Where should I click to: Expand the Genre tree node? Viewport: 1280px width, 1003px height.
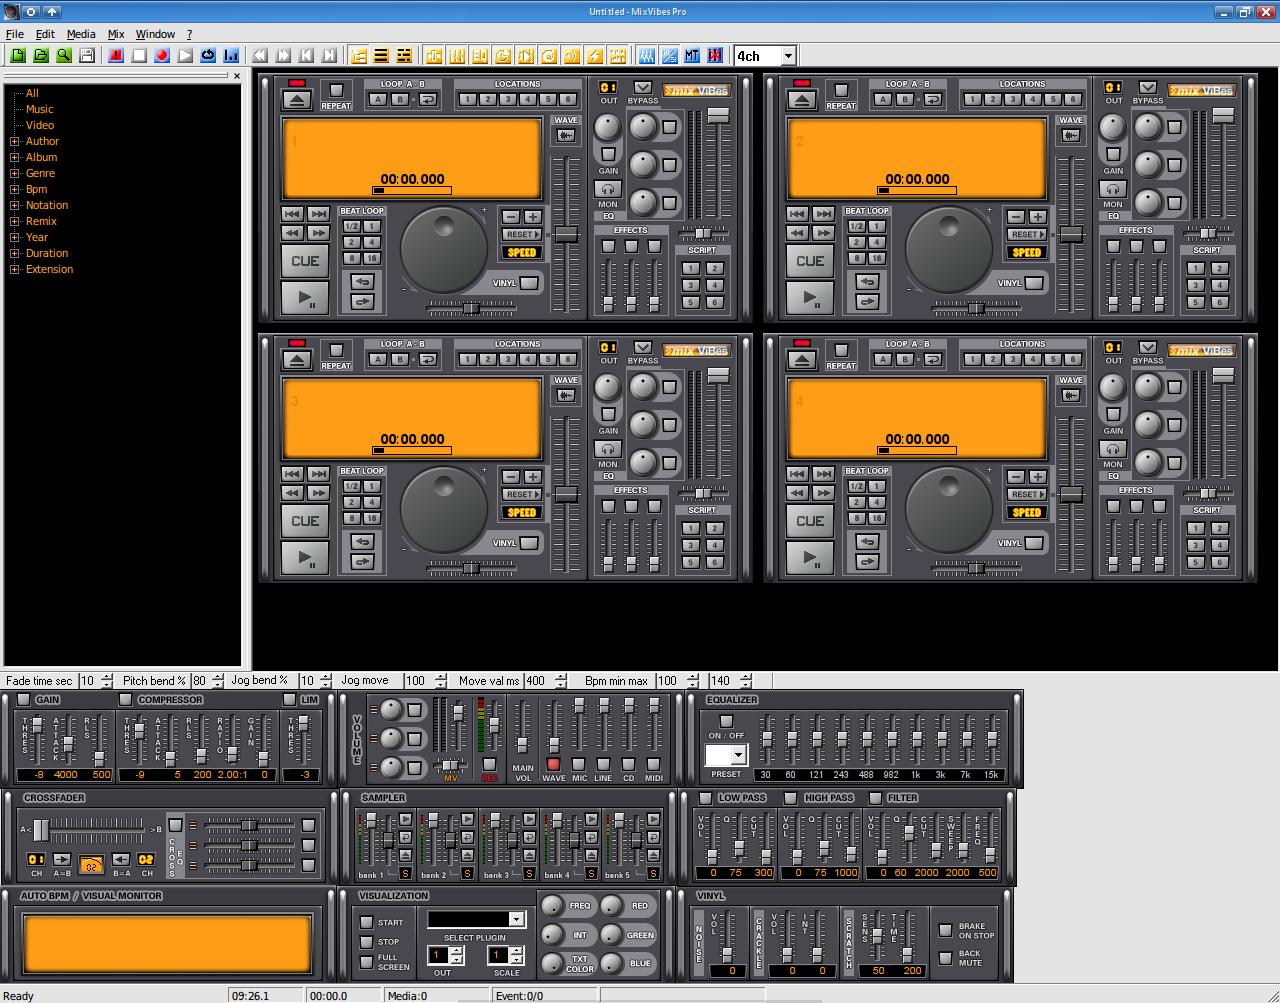click(x=15, y=173)
